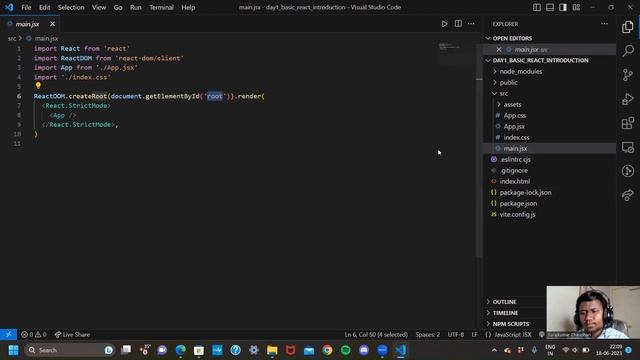Open the Run and Debug view
The width and height of the screenshot is (640, 360).
[628, 99]
